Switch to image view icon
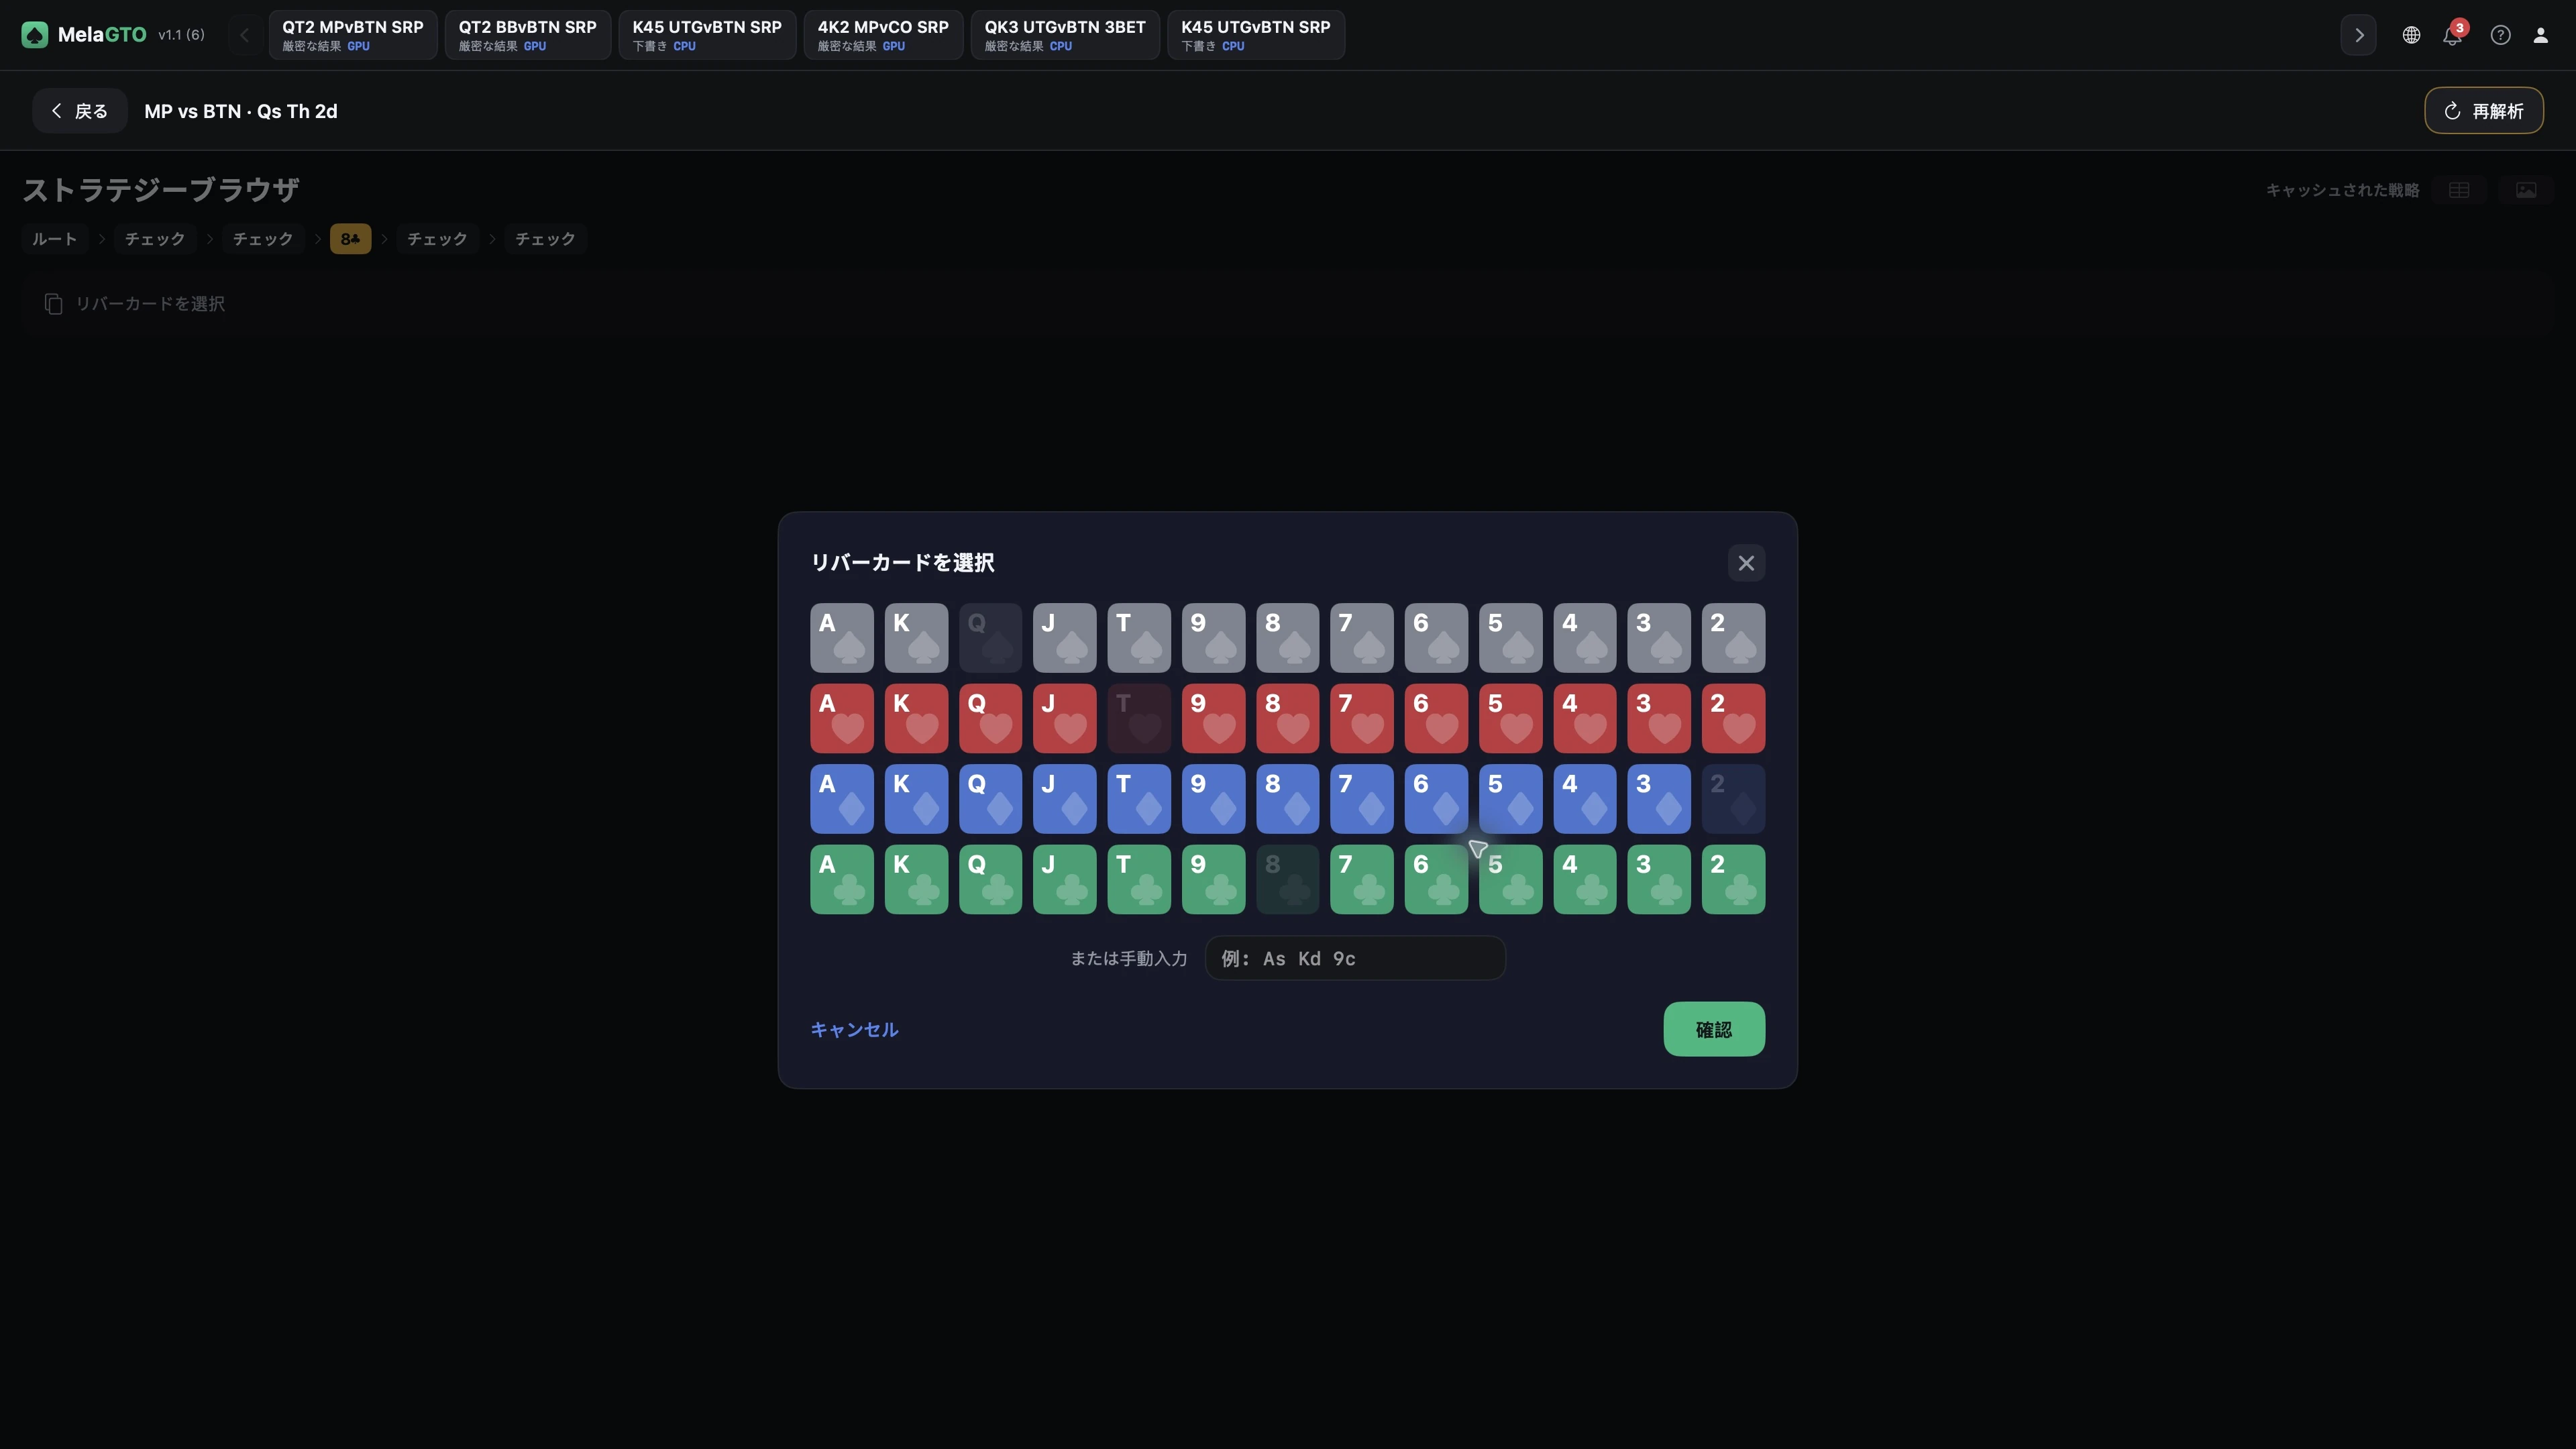2576x1449 pixels. [2526, 190]
